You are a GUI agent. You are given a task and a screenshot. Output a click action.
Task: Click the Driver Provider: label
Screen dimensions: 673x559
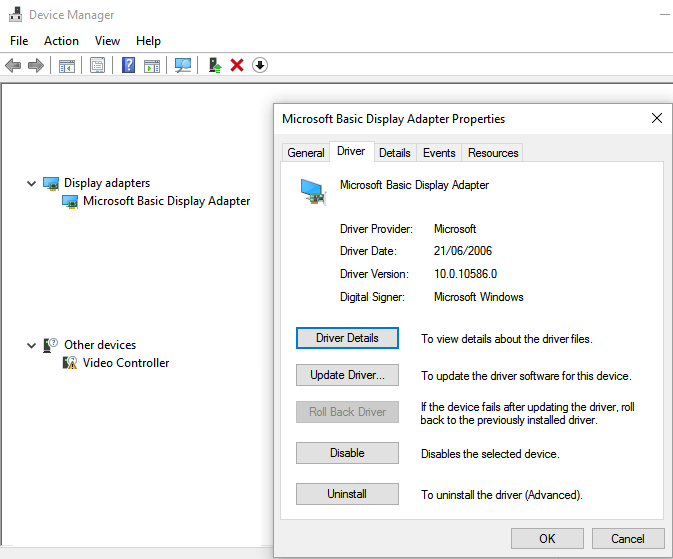click(x=376, y=229)
